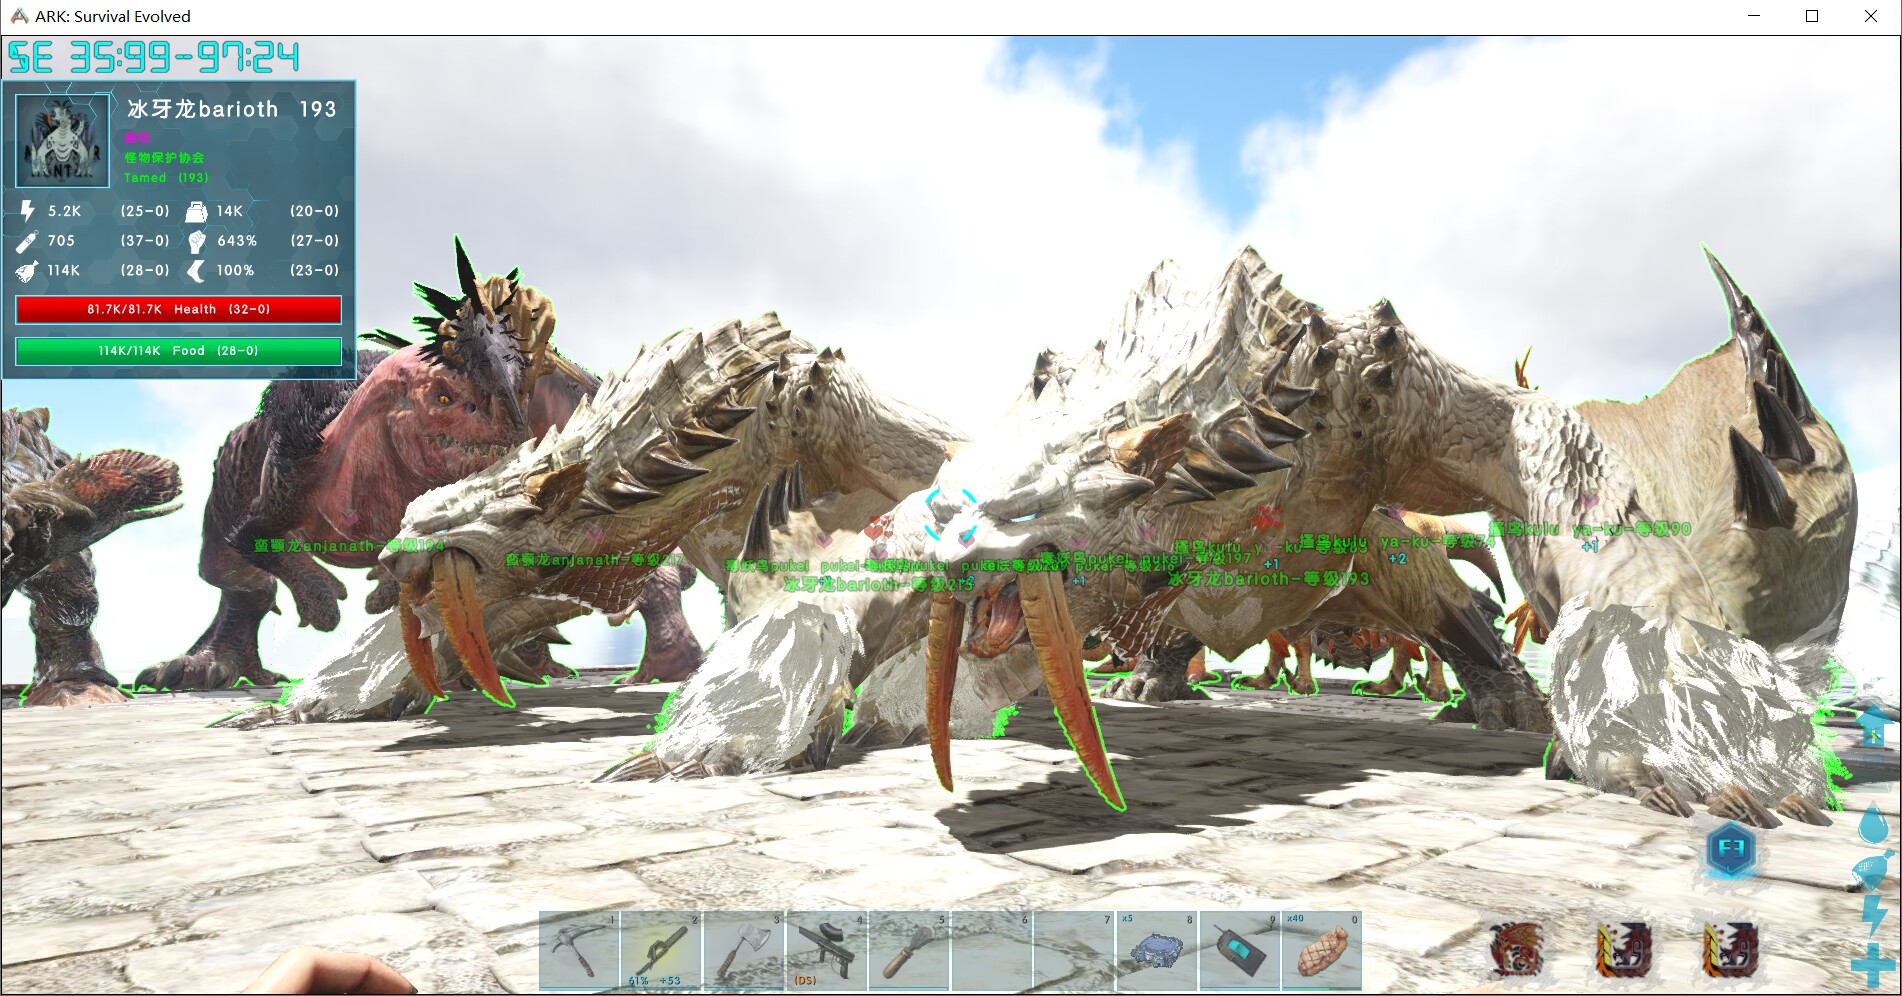Click the Tamed (193) label

(x=166, y=178)
